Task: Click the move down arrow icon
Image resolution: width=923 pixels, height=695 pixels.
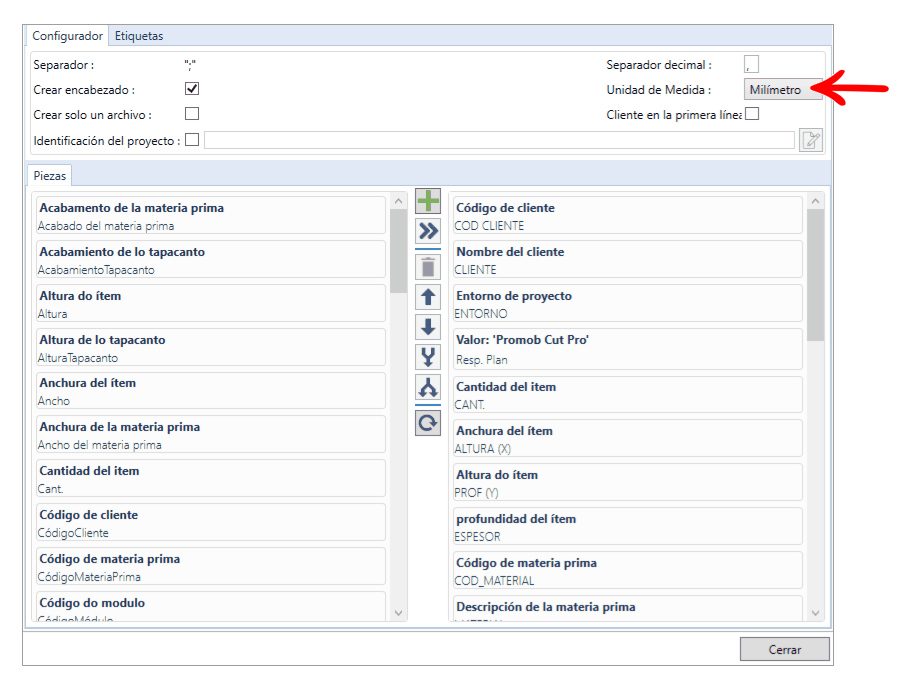Action: (x=428, y=327)
